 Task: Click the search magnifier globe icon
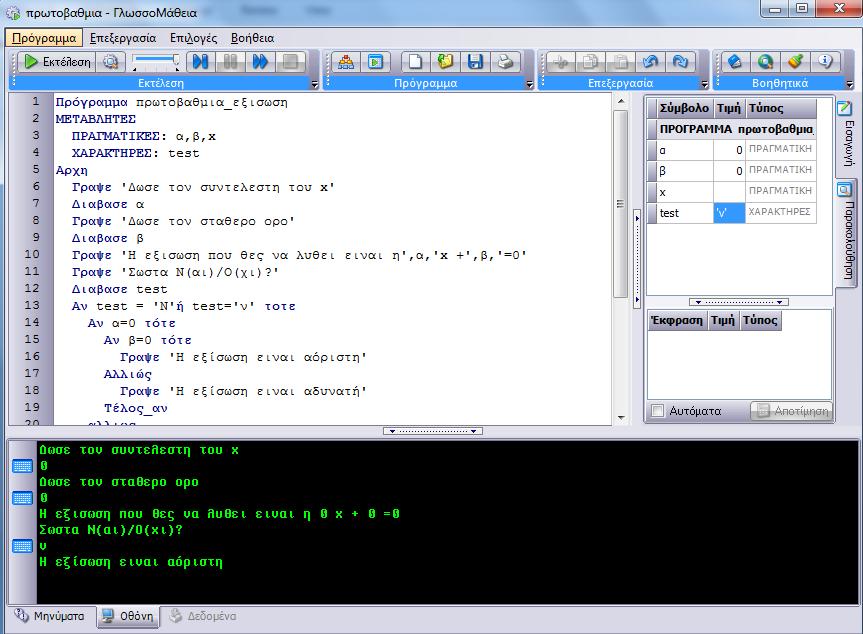pos(765,62)
